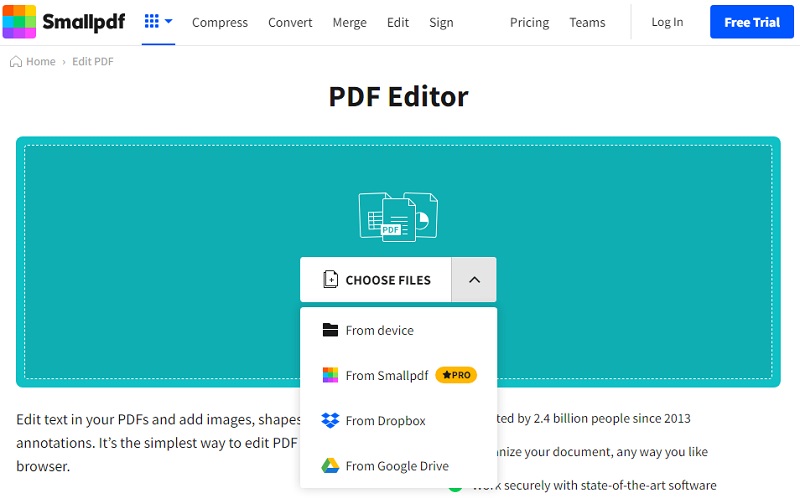View the Pricing page

pyautogui.click(x=530, y=22)
